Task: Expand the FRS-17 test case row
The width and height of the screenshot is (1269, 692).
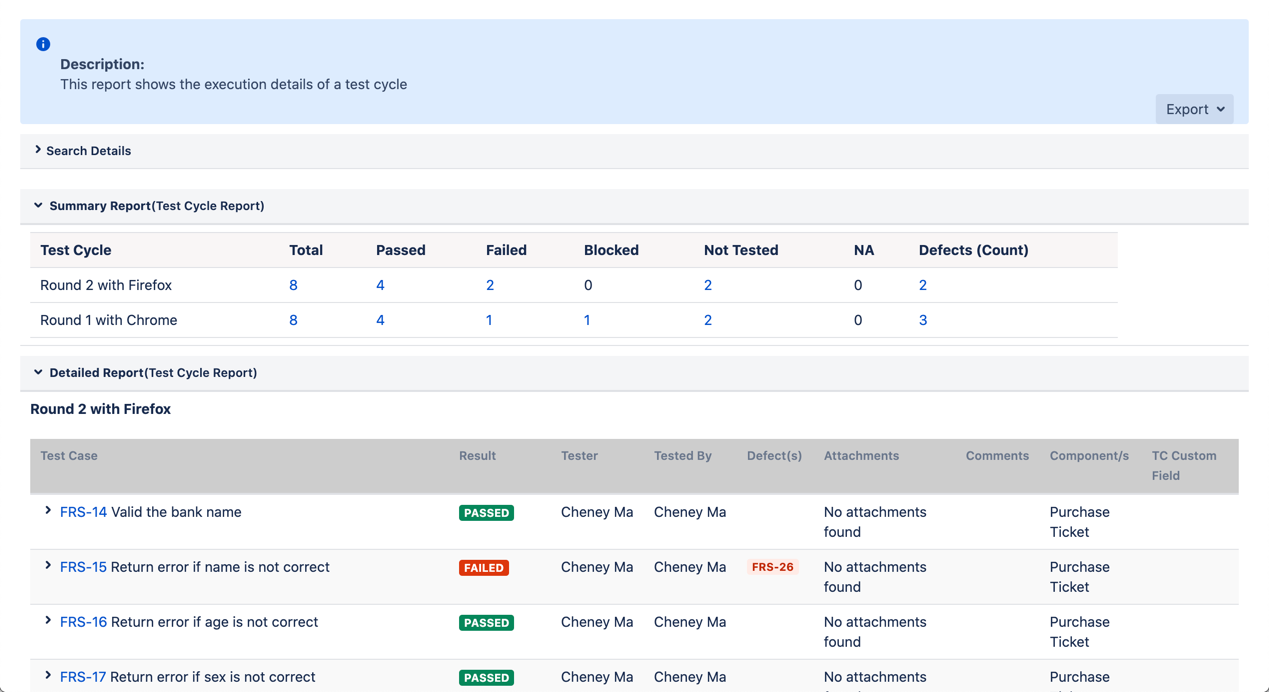Action: [x=48, y=676]
